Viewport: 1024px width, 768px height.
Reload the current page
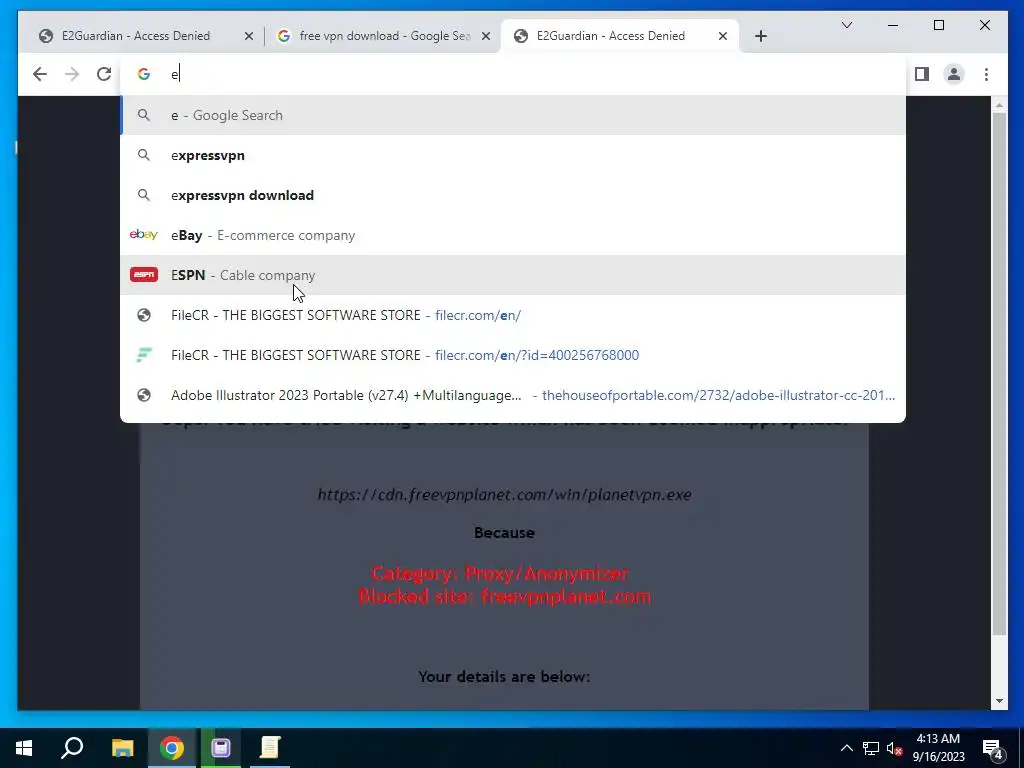tap(104, 74)
